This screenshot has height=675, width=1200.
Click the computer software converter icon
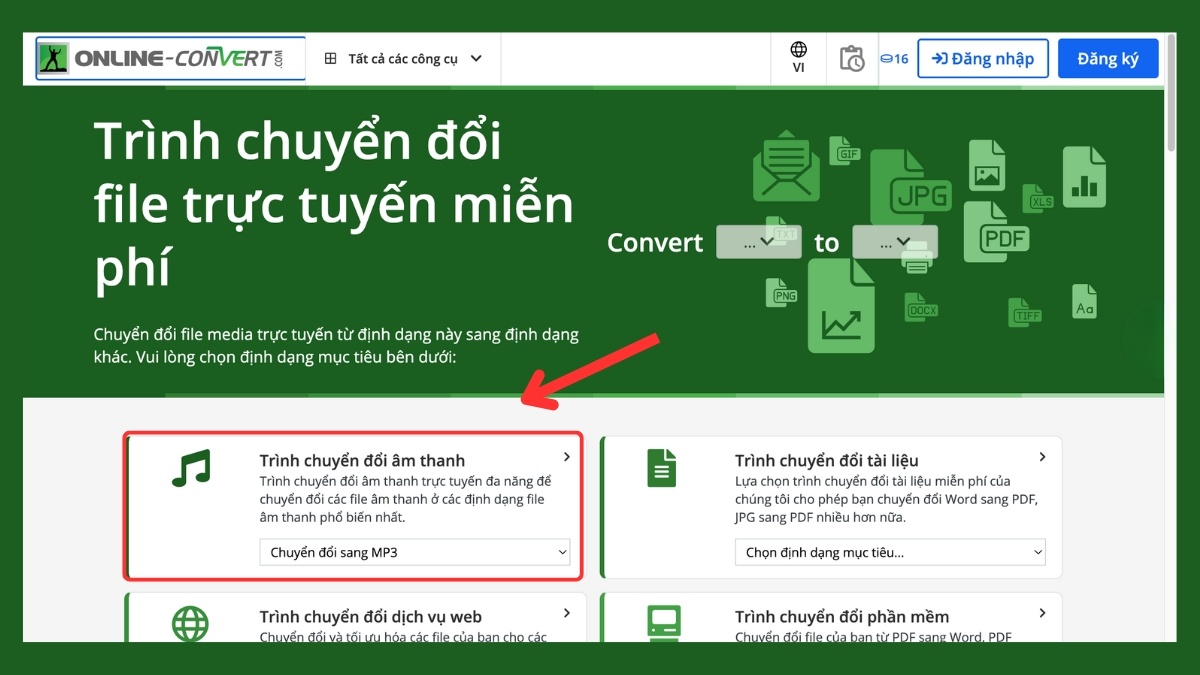[664, 622]
